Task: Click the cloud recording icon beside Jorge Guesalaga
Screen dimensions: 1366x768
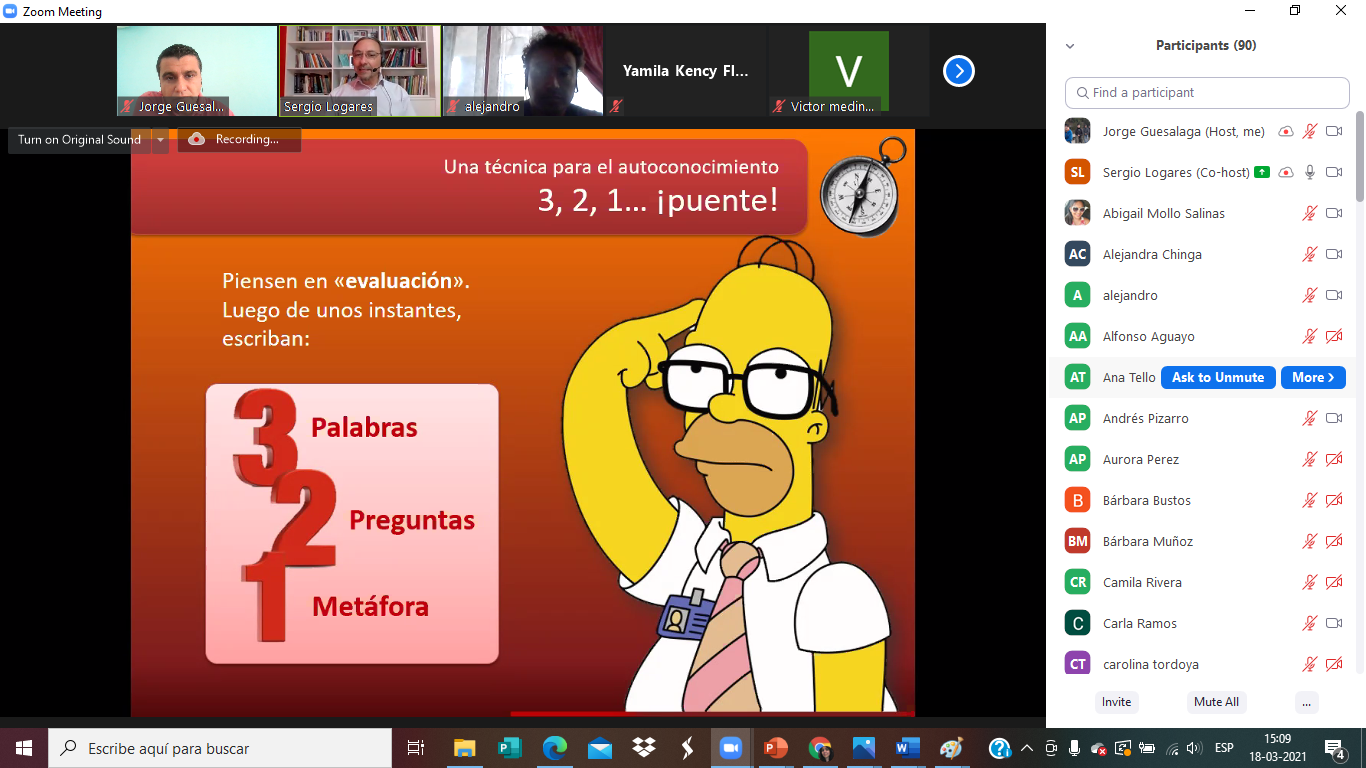Action: coord(1286,131)
